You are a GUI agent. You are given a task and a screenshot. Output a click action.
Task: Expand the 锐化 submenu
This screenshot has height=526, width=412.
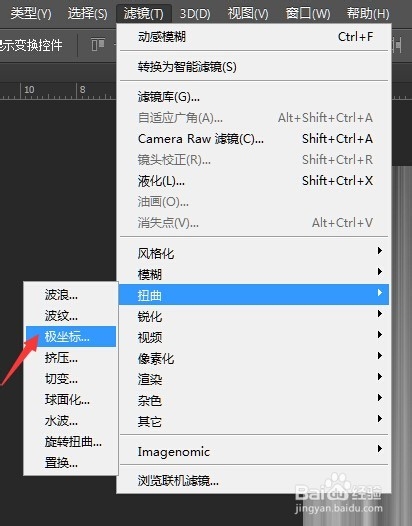pyautogui.click(x=254, y=316)
